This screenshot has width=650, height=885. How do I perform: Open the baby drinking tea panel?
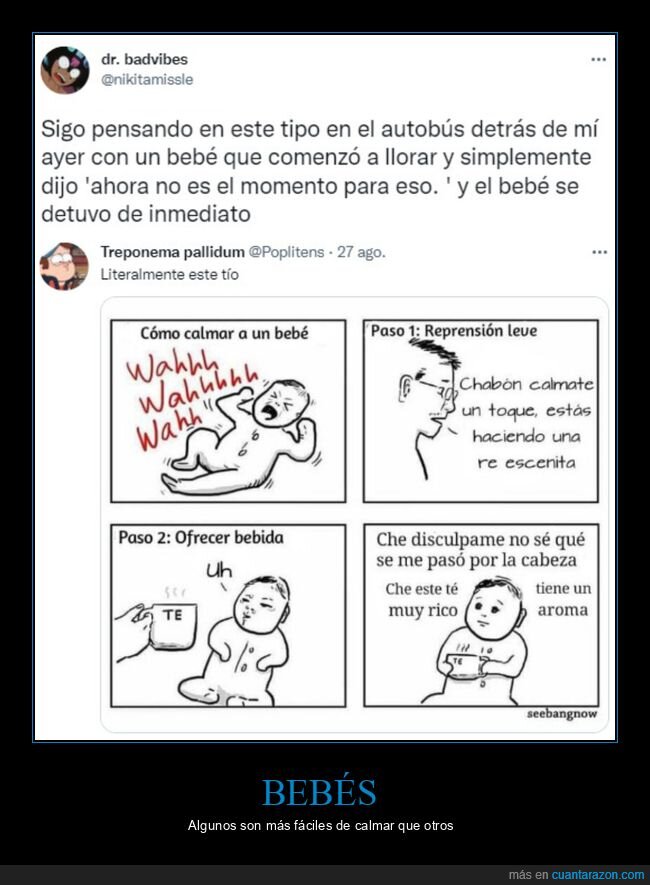point(481,615)
